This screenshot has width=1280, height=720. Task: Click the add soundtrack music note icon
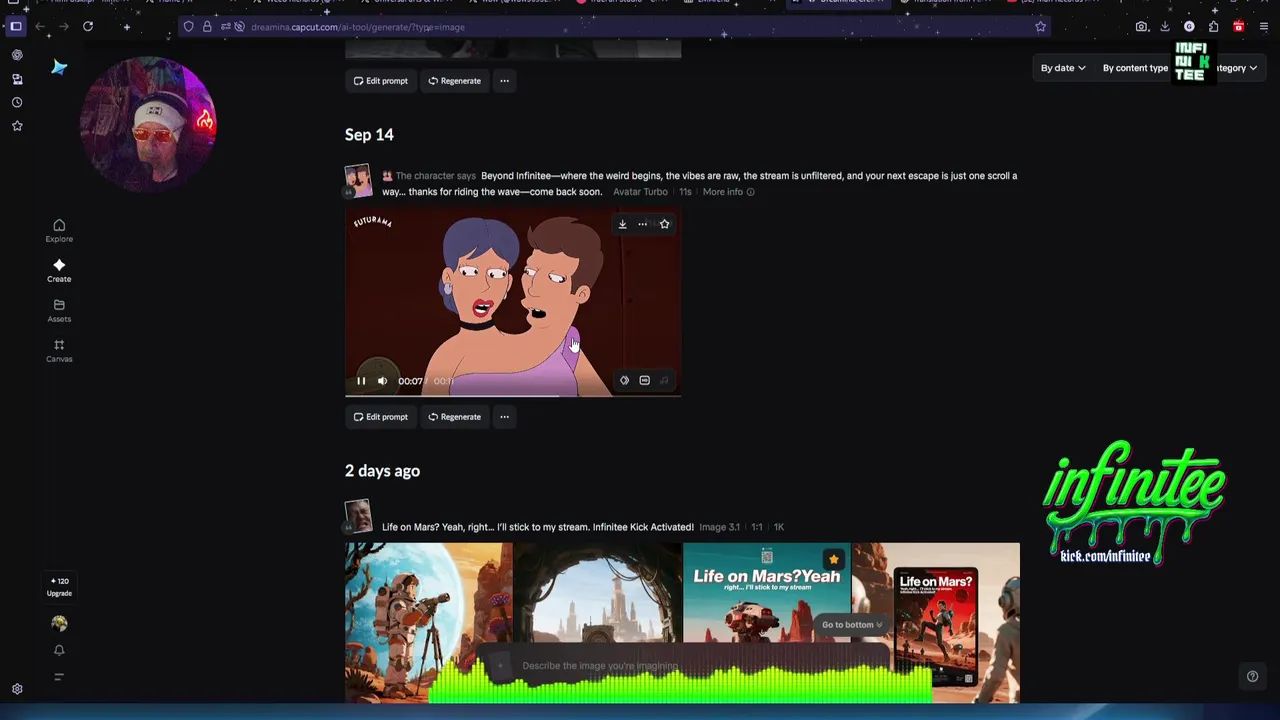[x=664, y=381]
